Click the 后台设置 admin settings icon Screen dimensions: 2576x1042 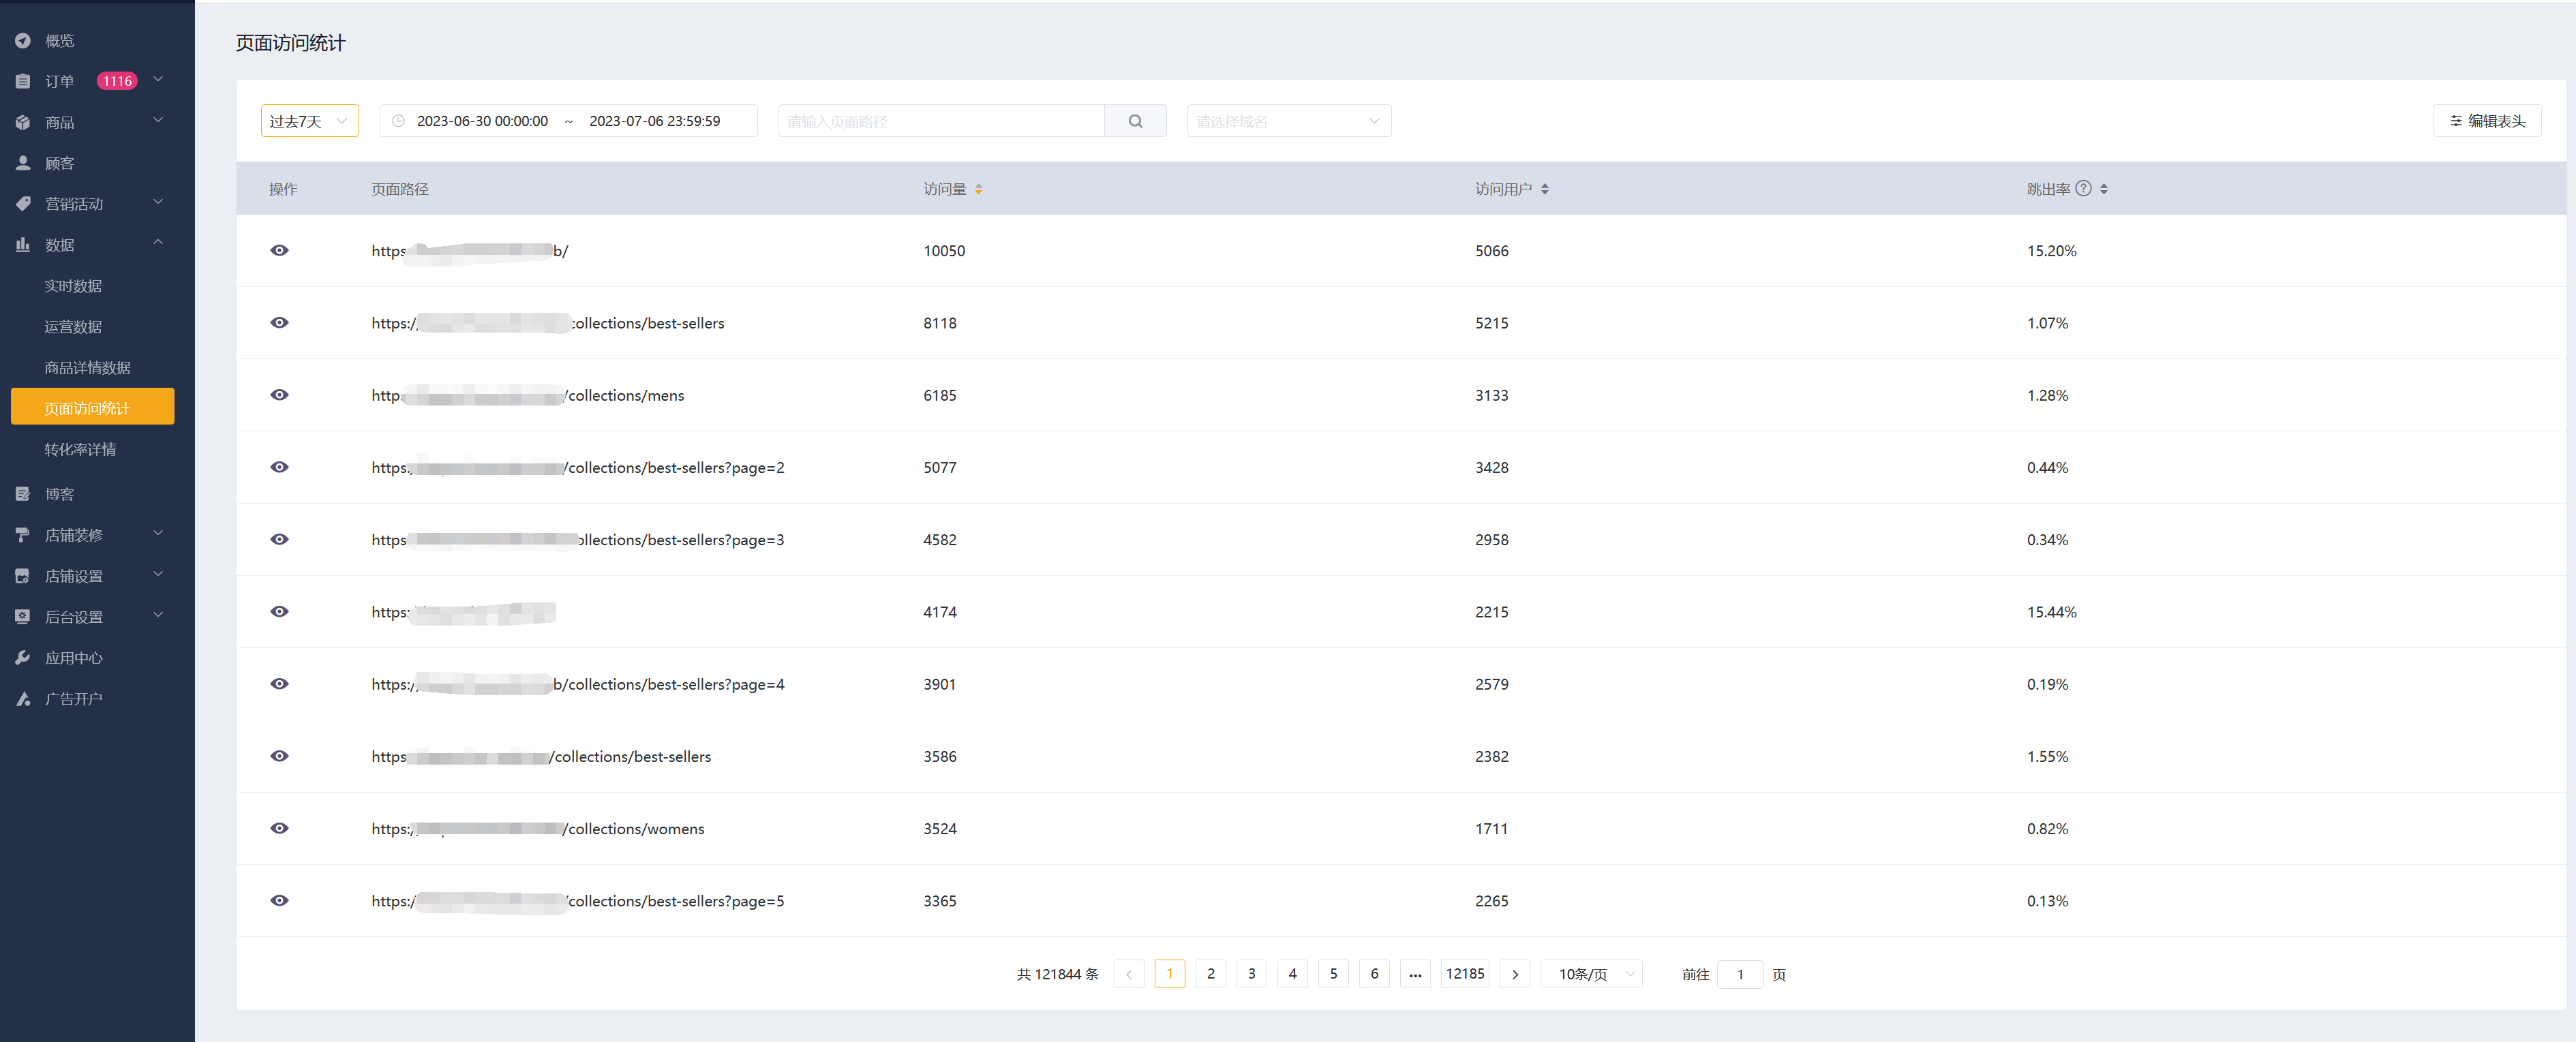(23, 617)
